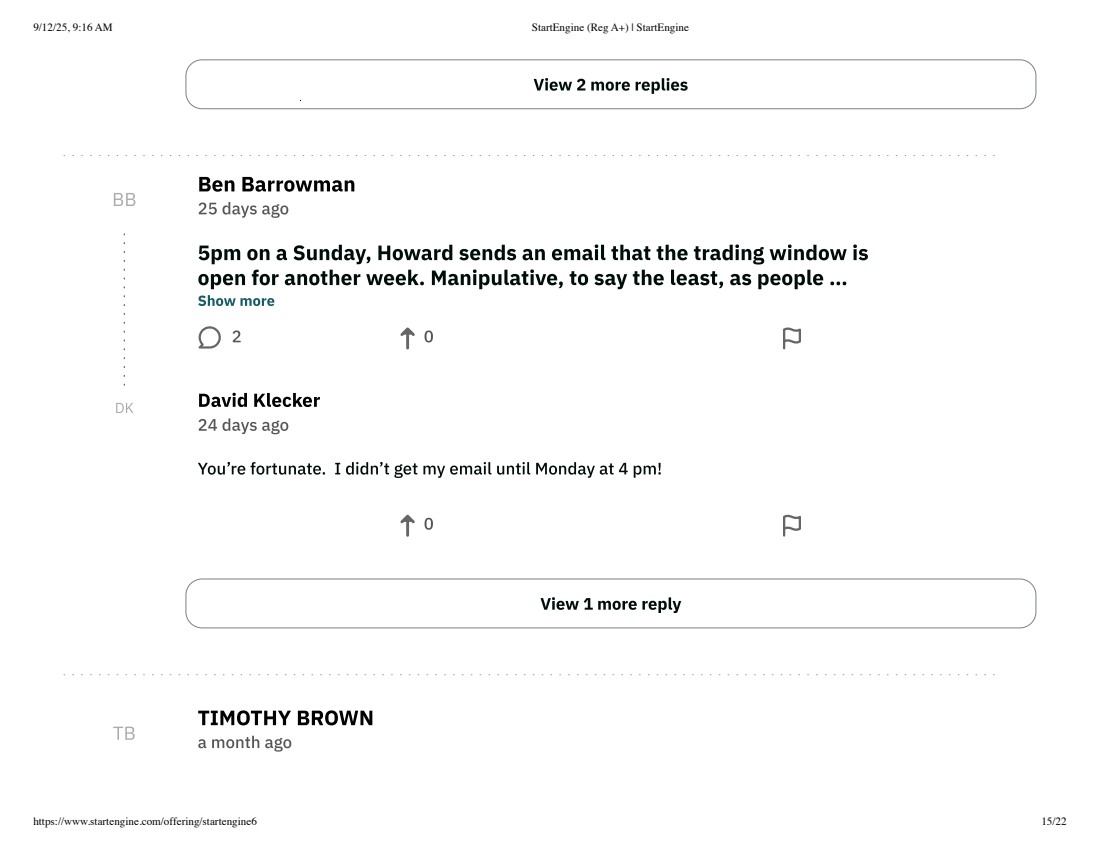The width and height of the screenshot is (1100, 849).
Task: Click the 25 days ago timestamp
Action: pyautogui.click(x=243, y=209)
